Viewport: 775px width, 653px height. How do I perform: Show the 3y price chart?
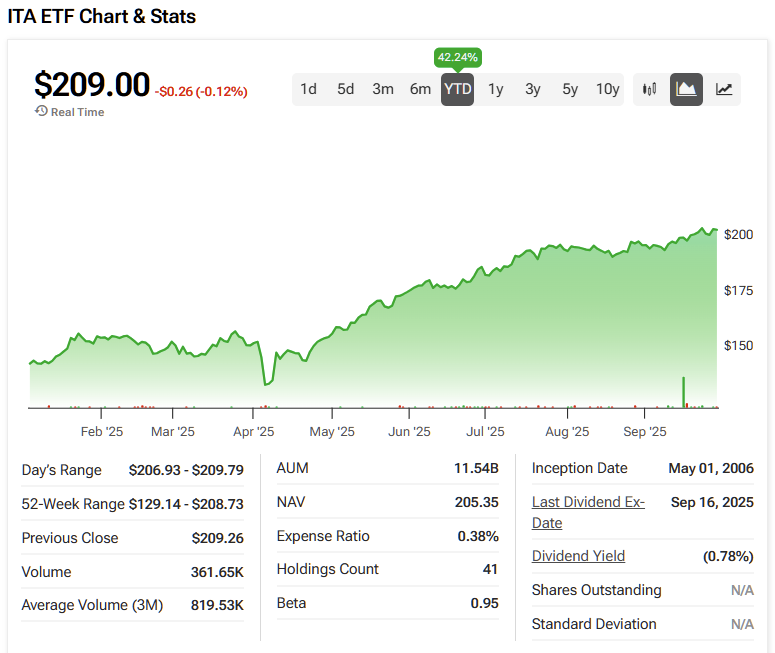532,89
